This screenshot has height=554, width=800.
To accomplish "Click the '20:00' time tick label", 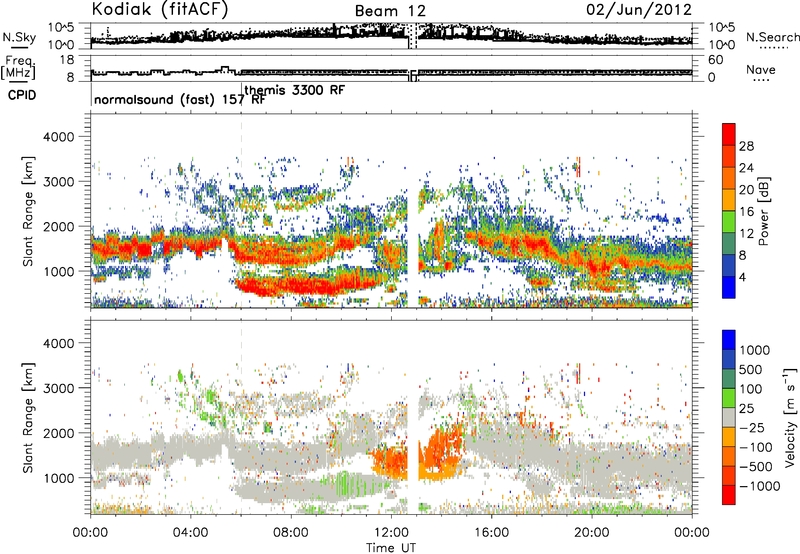I will [x=592, y=533].
